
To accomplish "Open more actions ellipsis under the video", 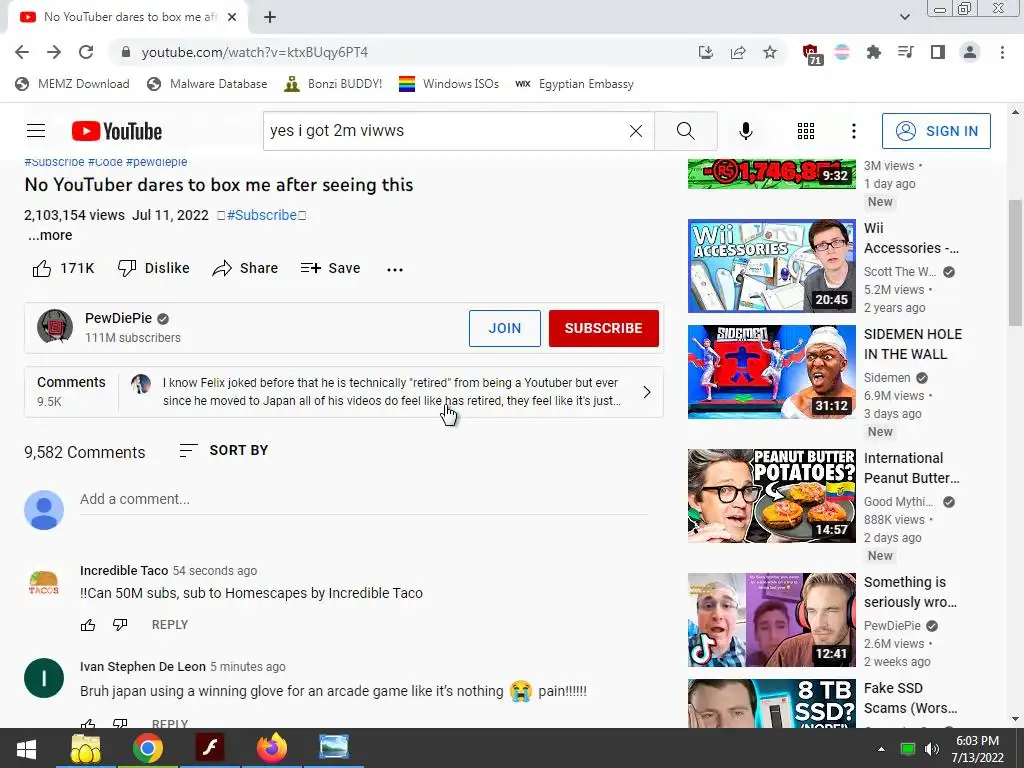I will point(395,269).
